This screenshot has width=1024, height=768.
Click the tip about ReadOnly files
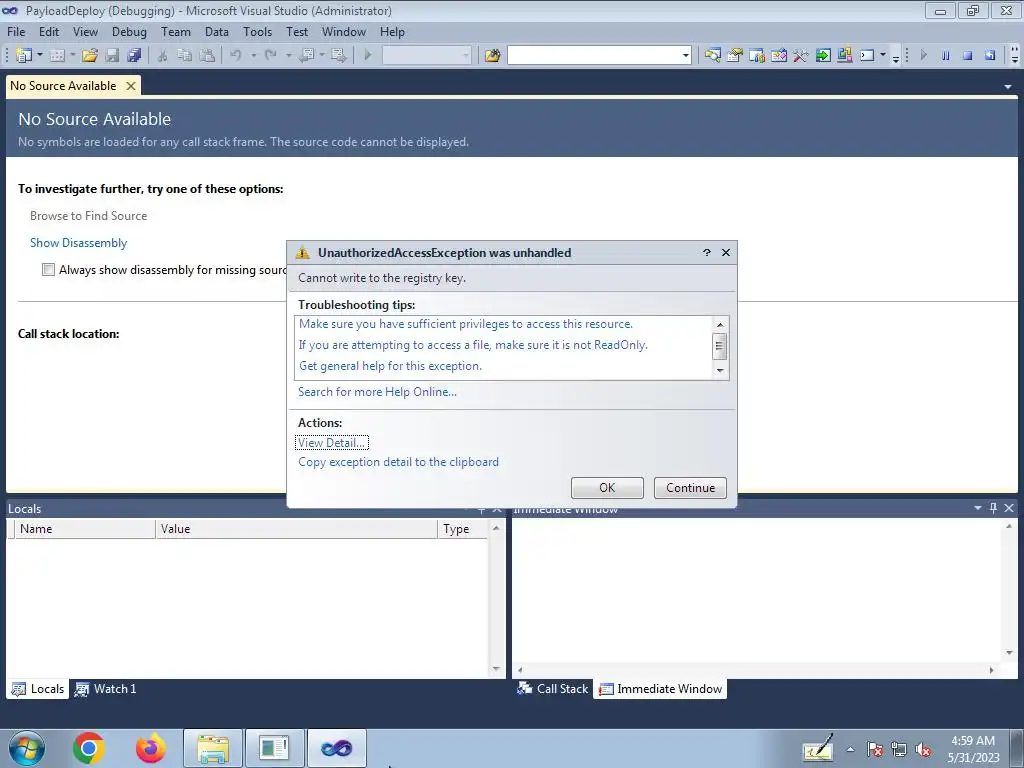click(x=473, y=345)
